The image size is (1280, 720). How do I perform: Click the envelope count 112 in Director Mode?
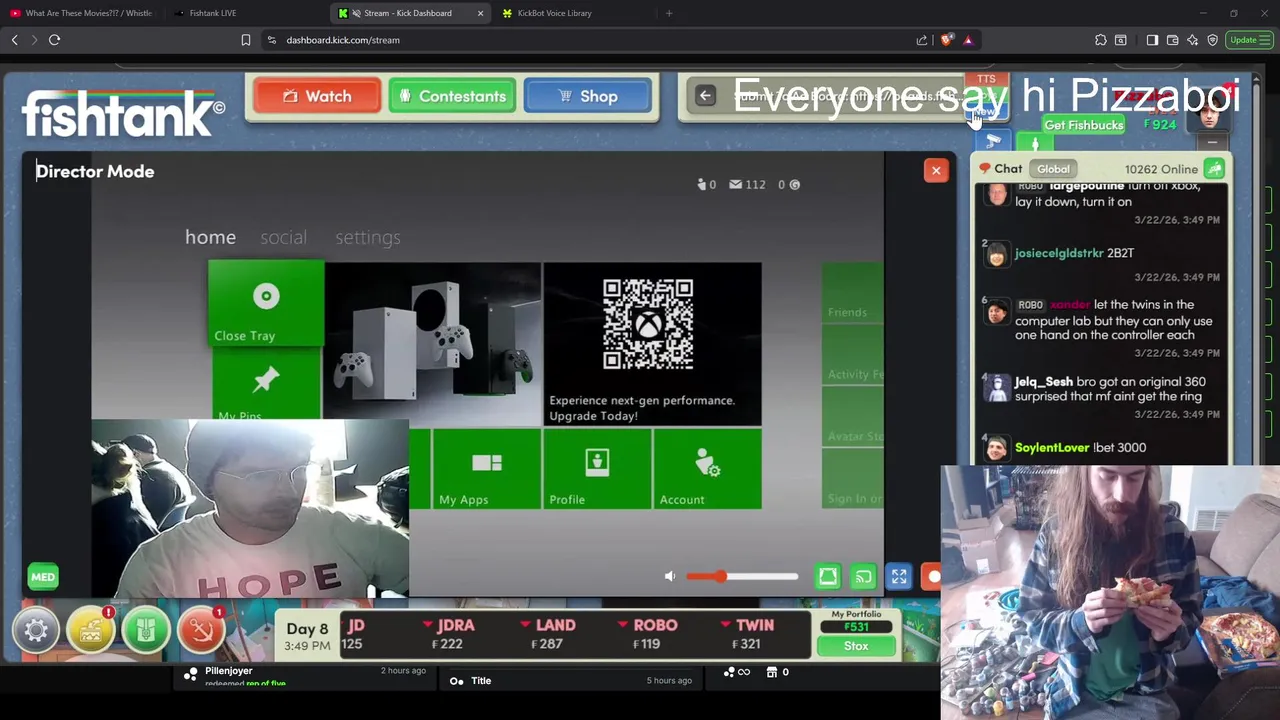pos(747,184)
